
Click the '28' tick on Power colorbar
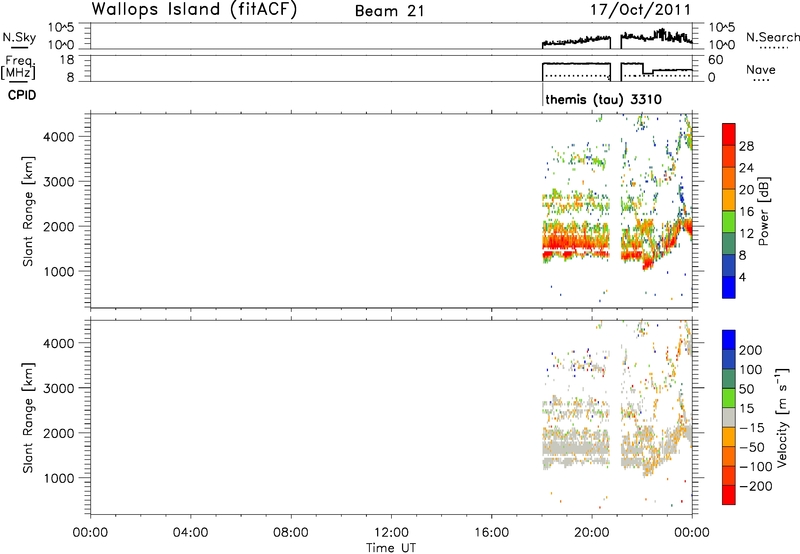(746, 146)
